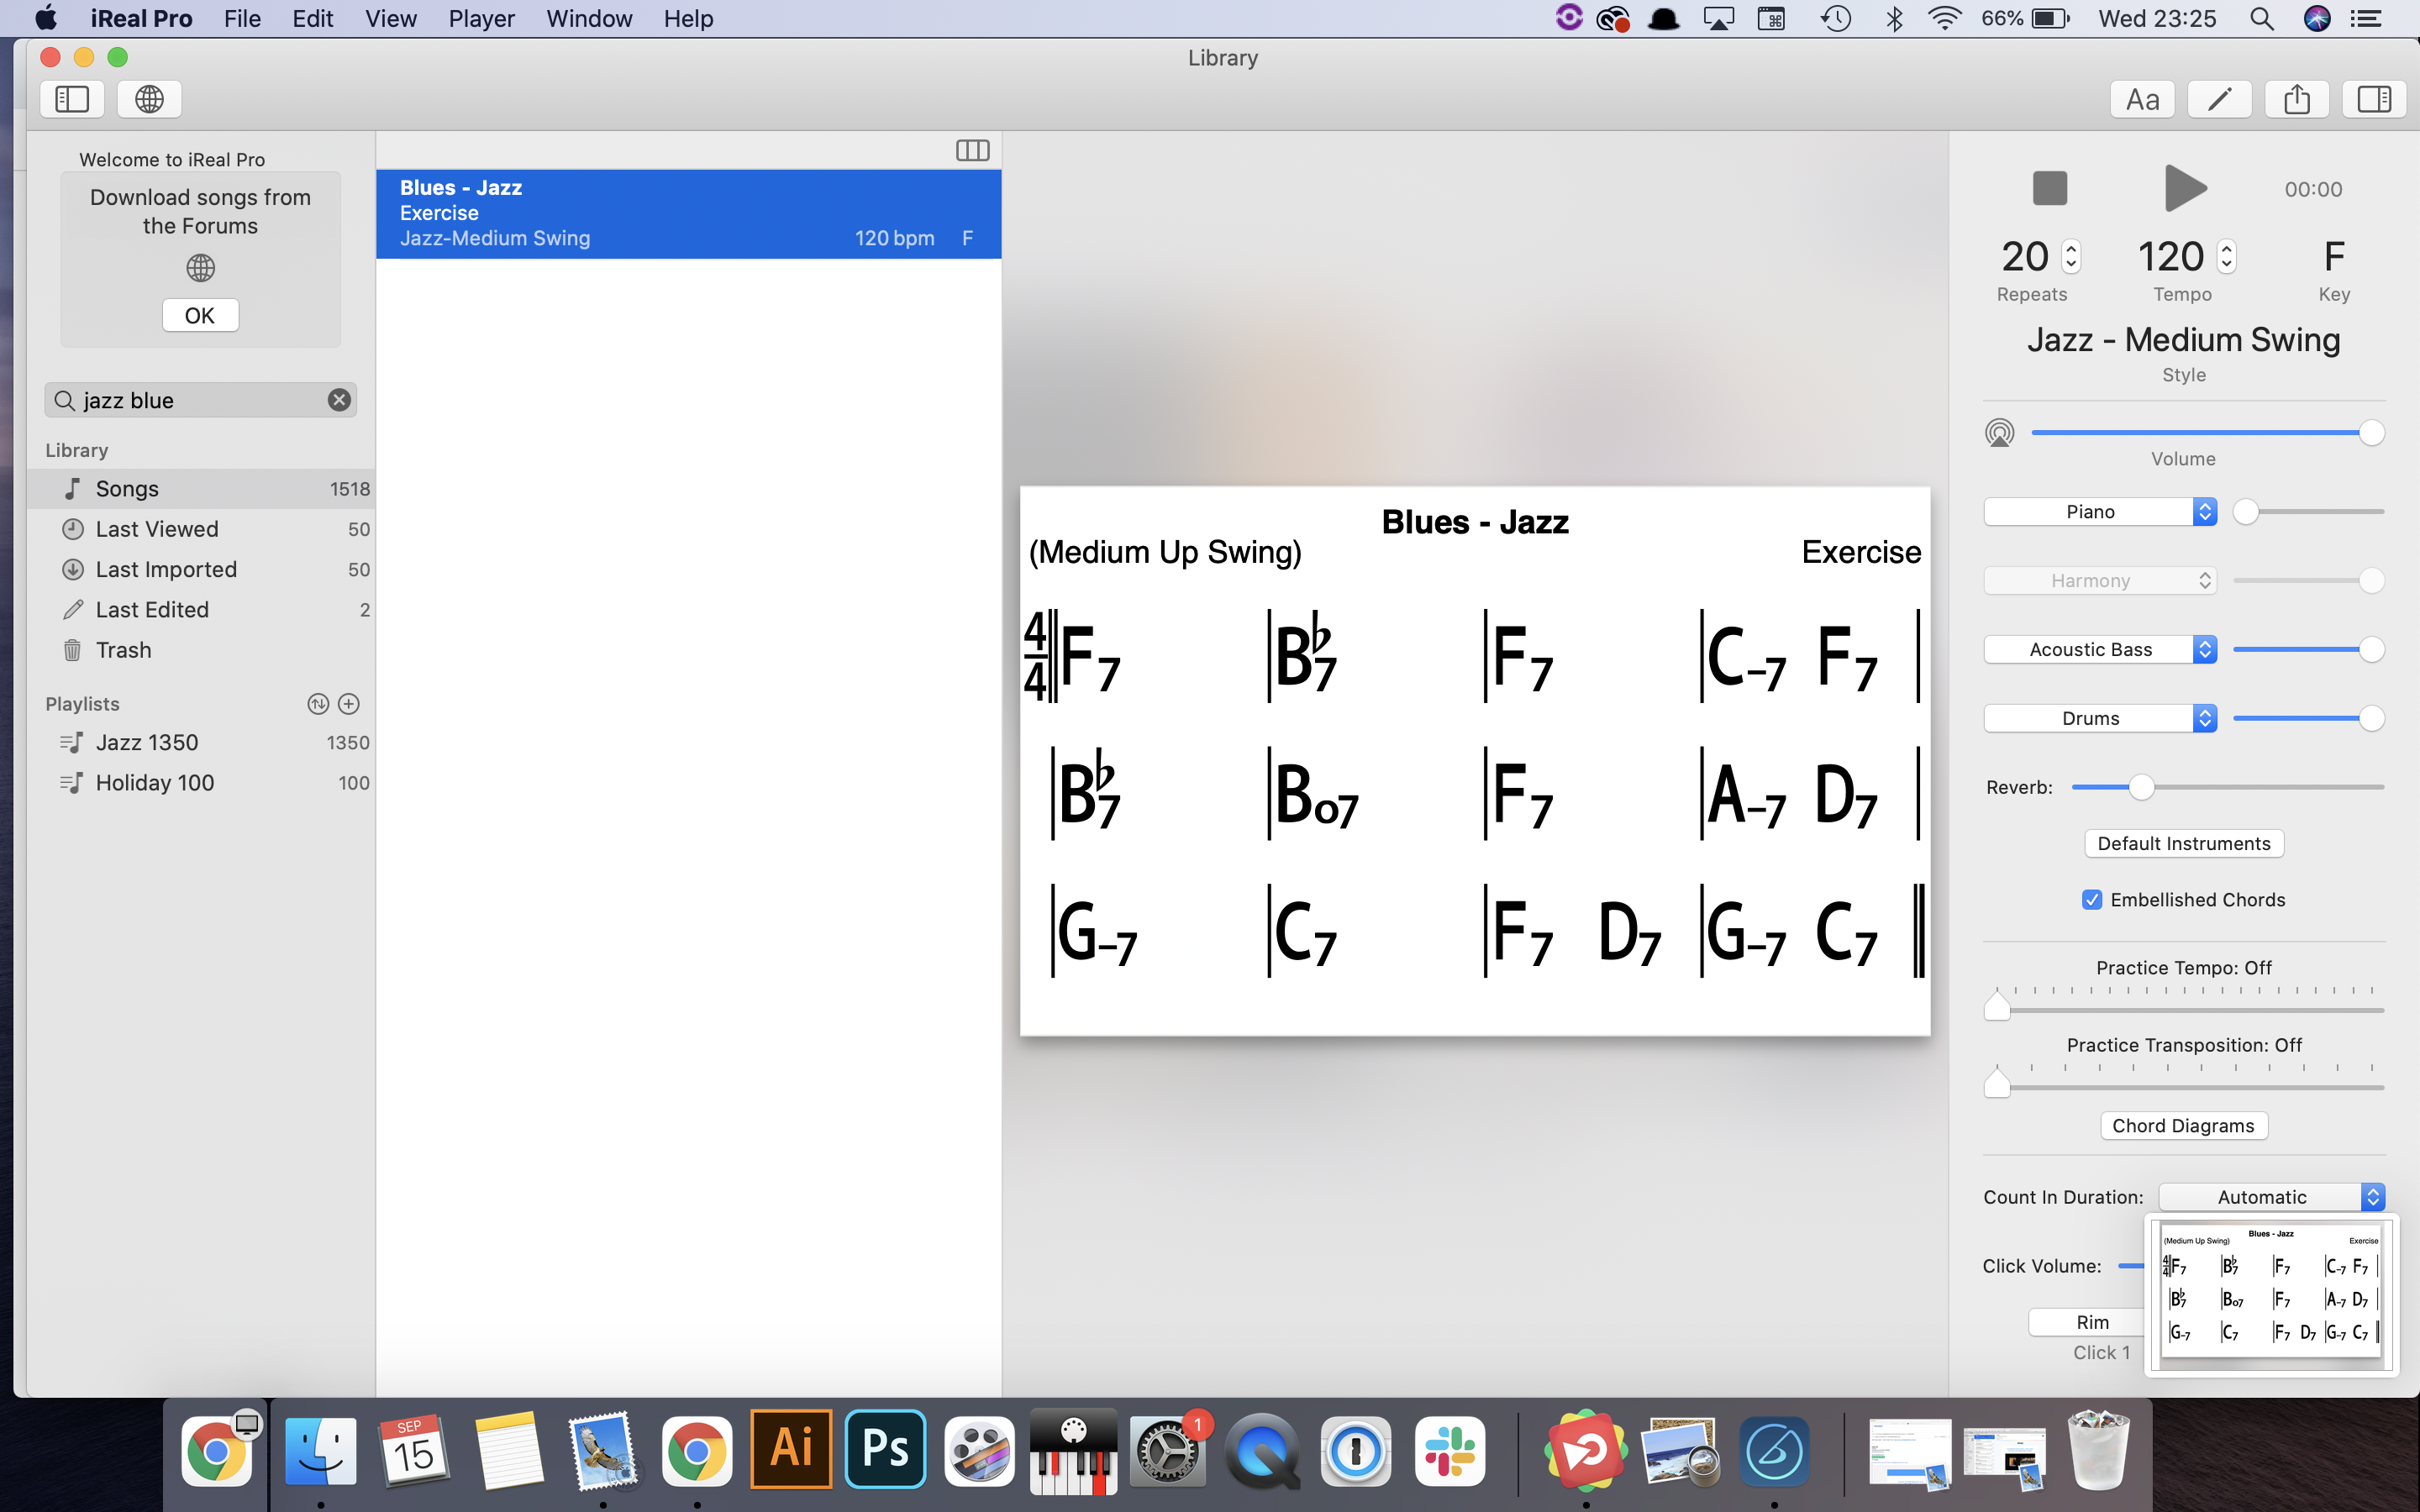Open the Count In Duration dropdown
This screenshot has height=1512, width=2420.
tap(2272, 1197)
